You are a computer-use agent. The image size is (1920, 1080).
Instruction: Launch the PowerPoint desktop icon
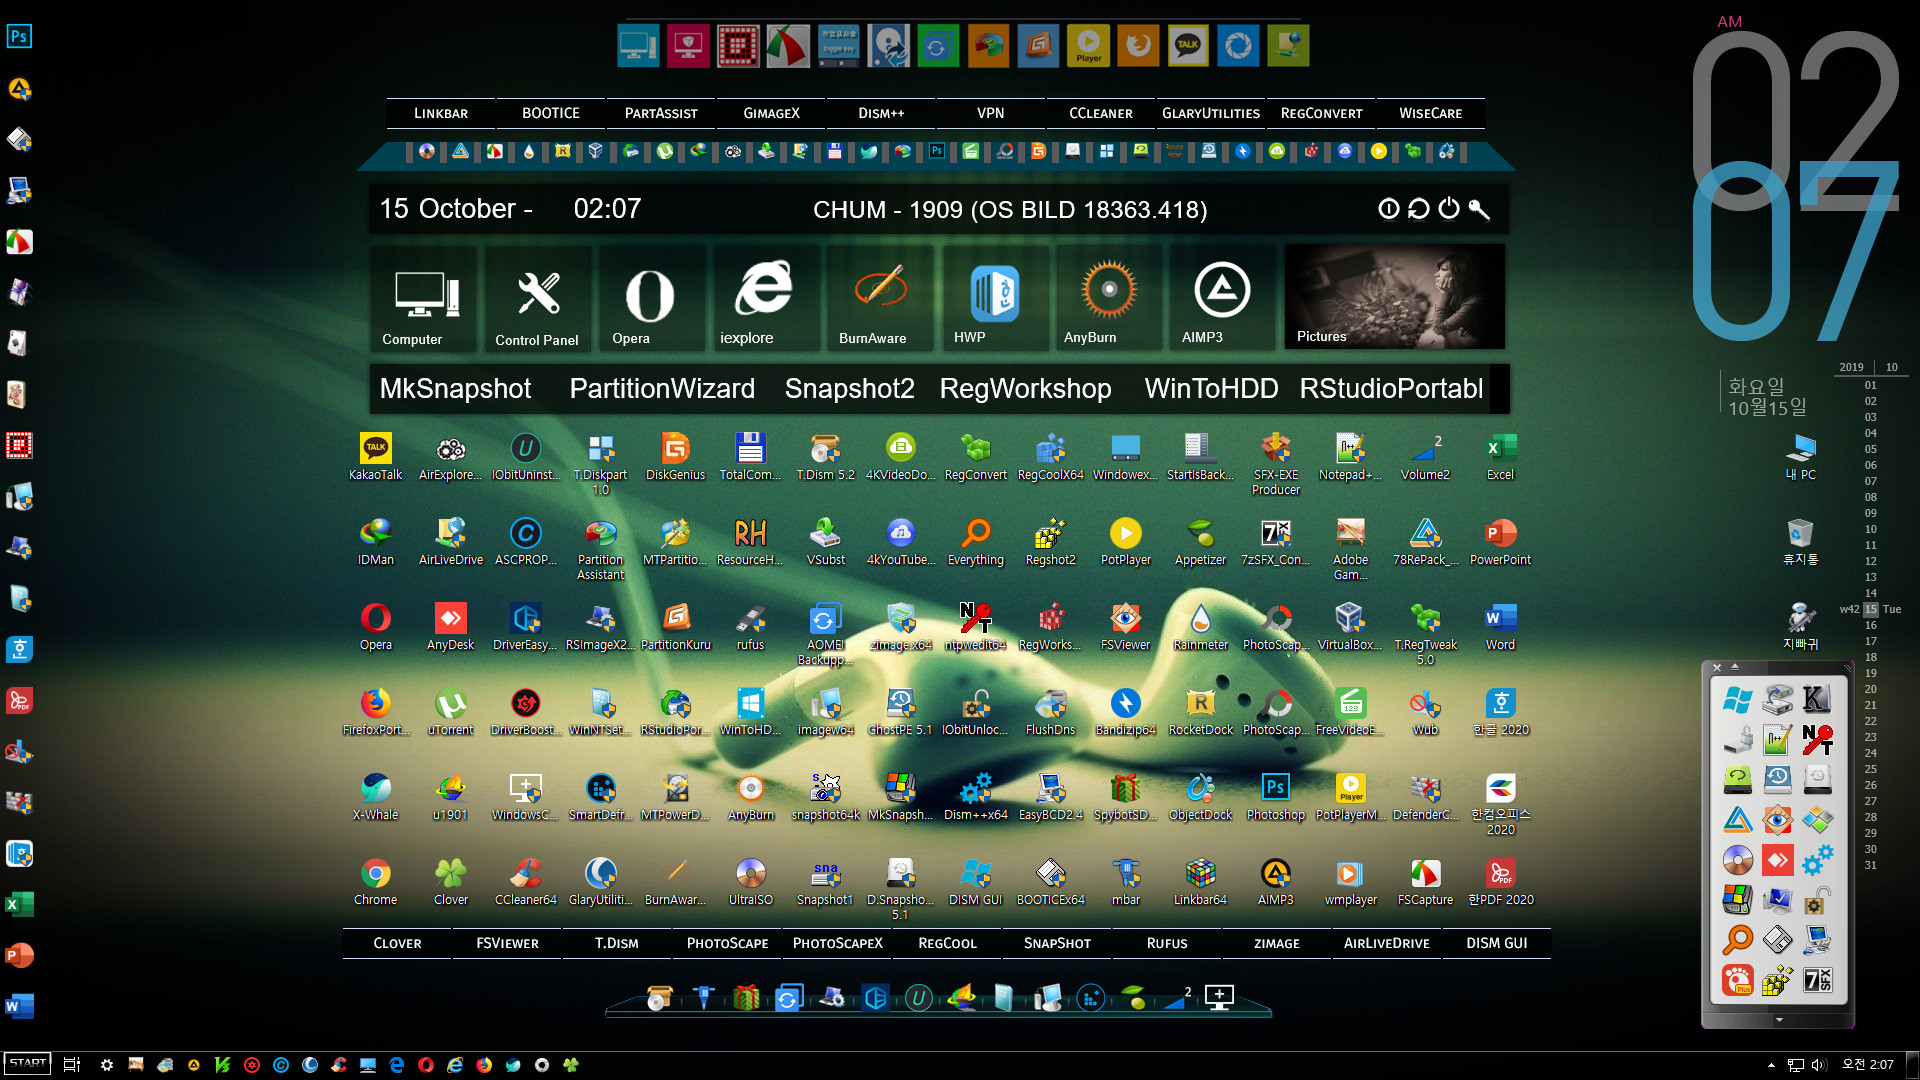[x=1500, y=542]
